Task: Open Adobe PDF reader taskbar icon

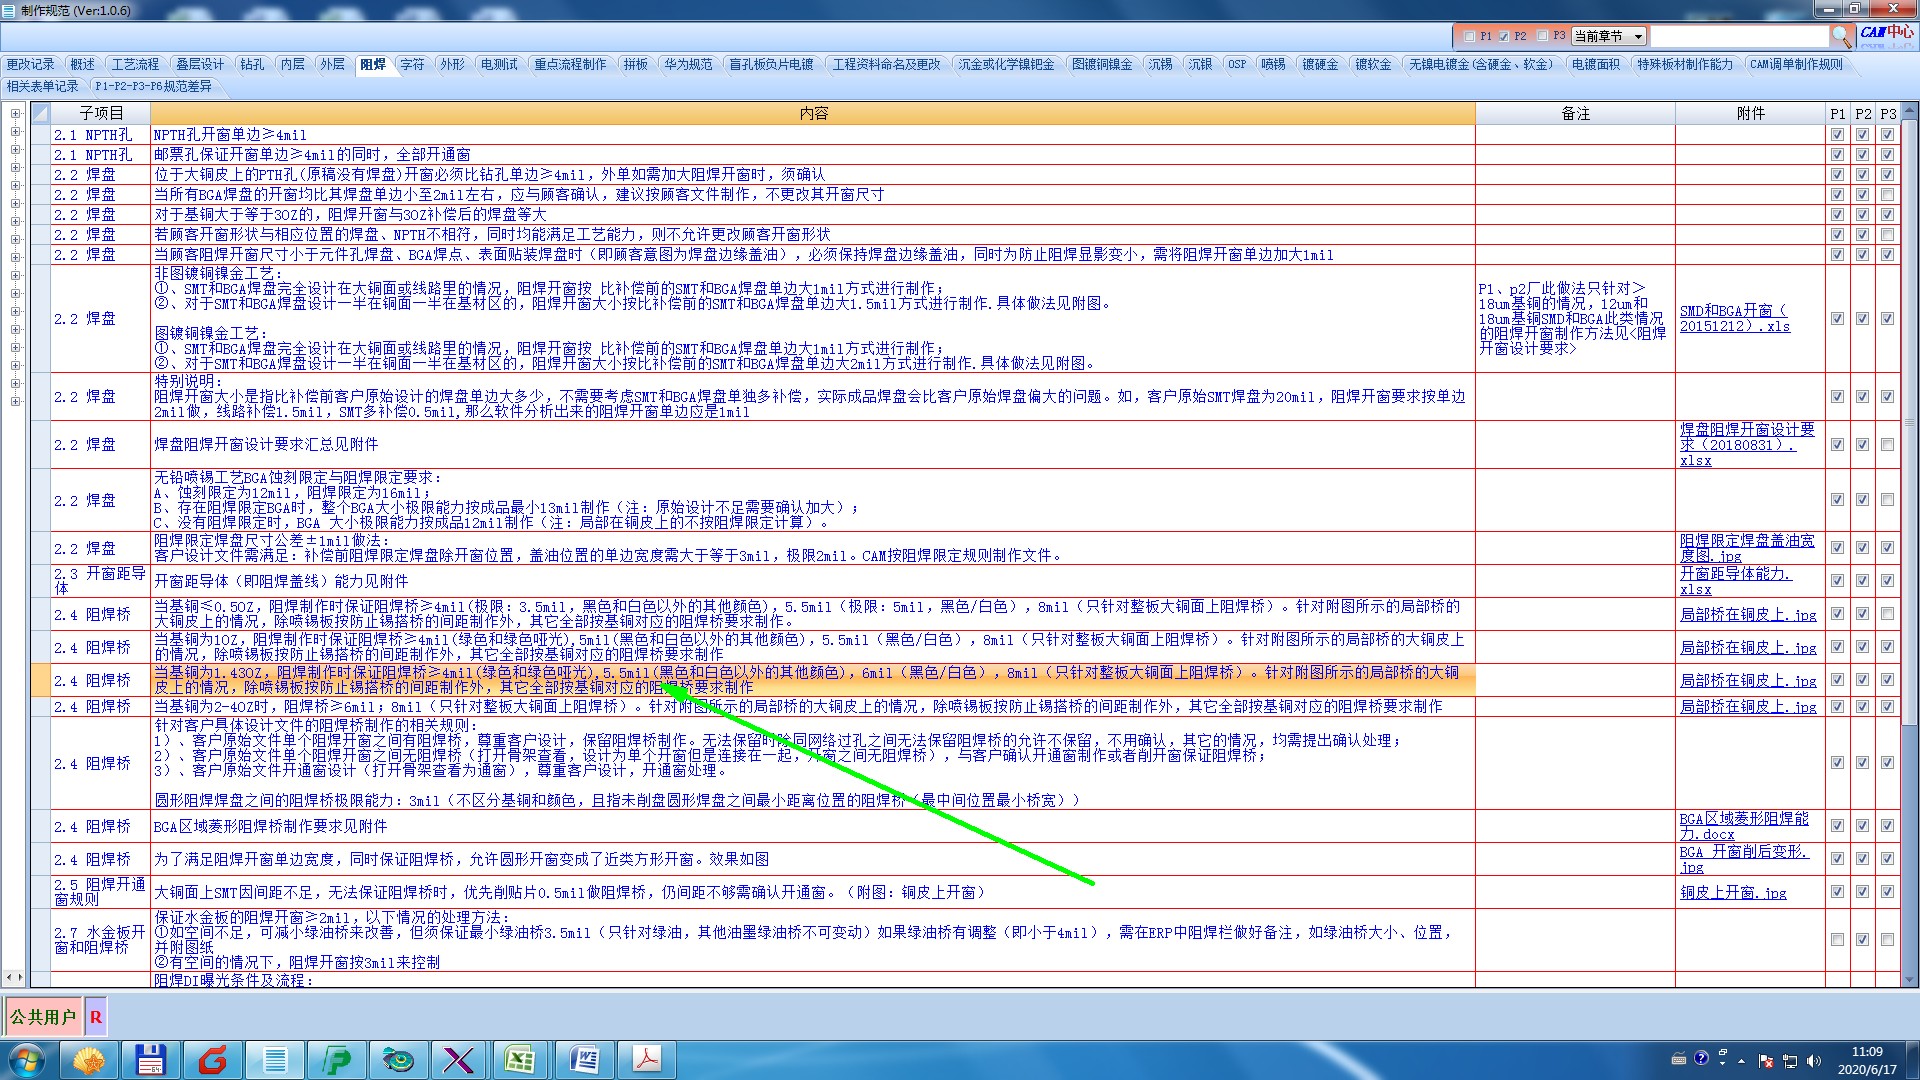Action: [646, 1059]
